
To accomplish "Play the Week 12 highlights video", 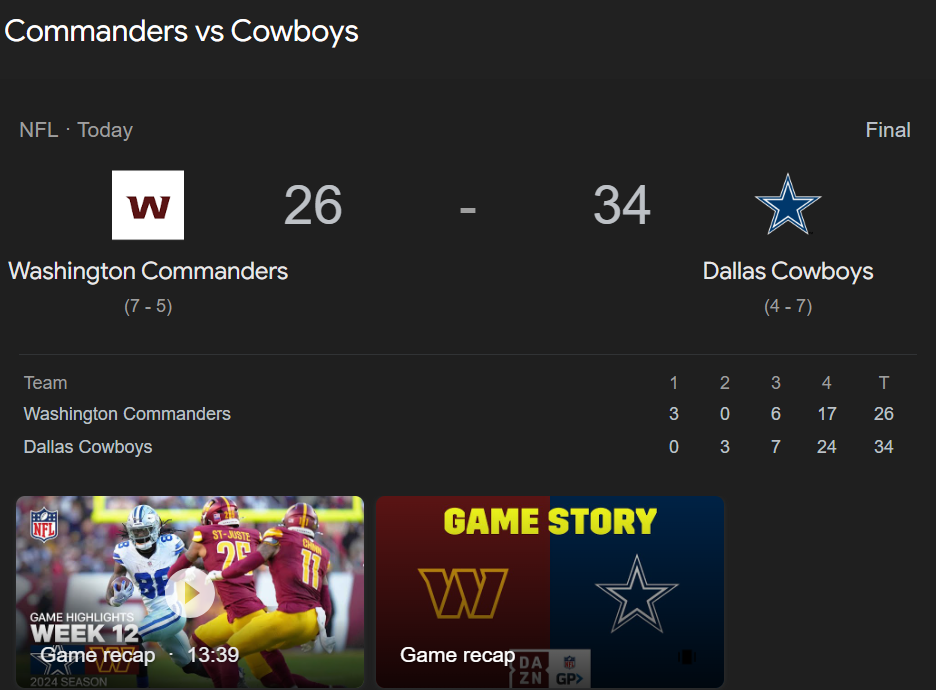I will pyautogui.click(x=190, y=593).
